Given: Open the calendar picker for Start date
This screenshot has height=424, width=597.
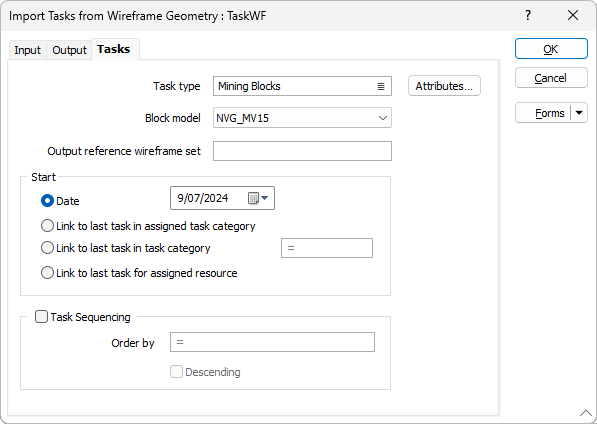Looking at the screenshot, I should point(258,198).
